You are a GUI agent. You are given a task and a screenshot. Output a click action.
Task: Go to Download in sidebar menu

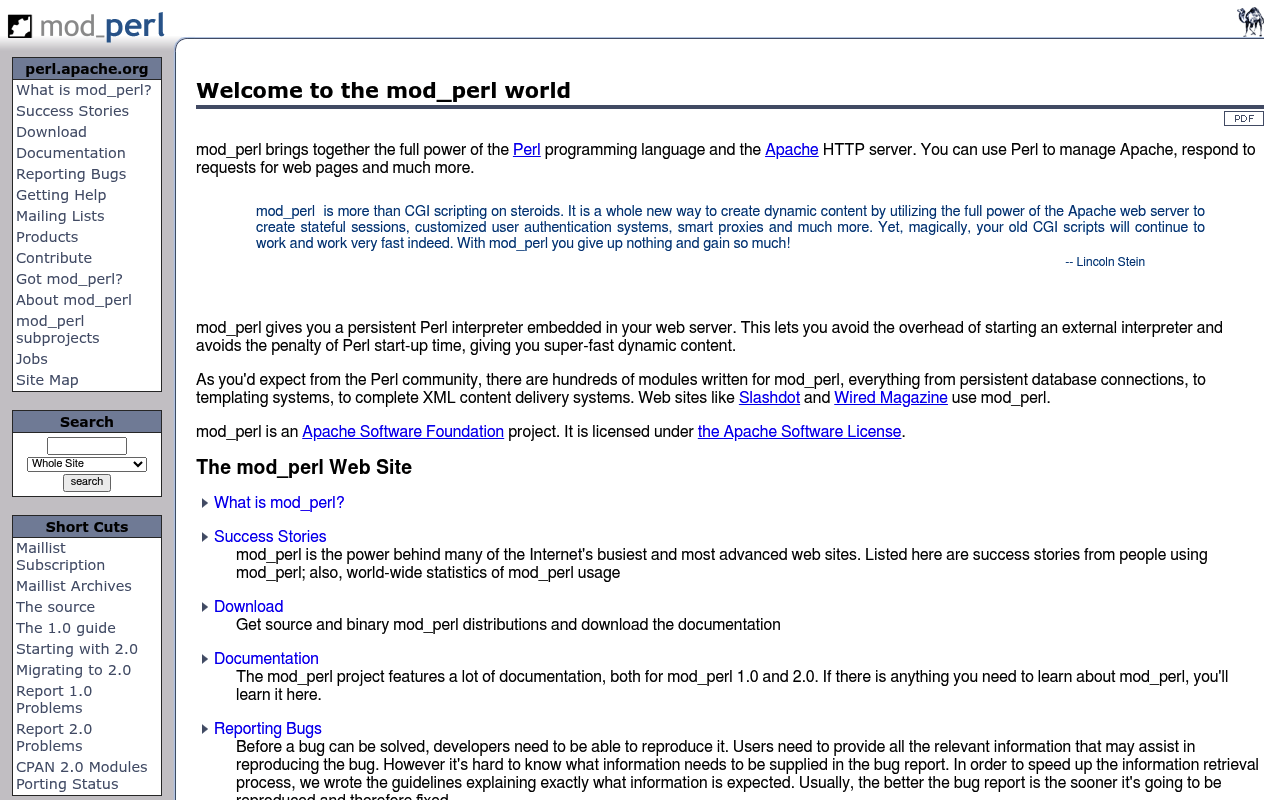click(x=51, y=132)
